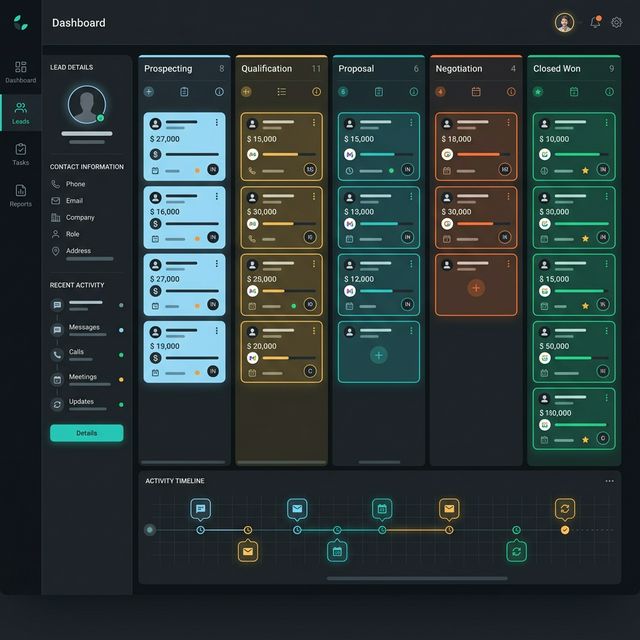Open Reports in the sidebar

click(20, 196)
